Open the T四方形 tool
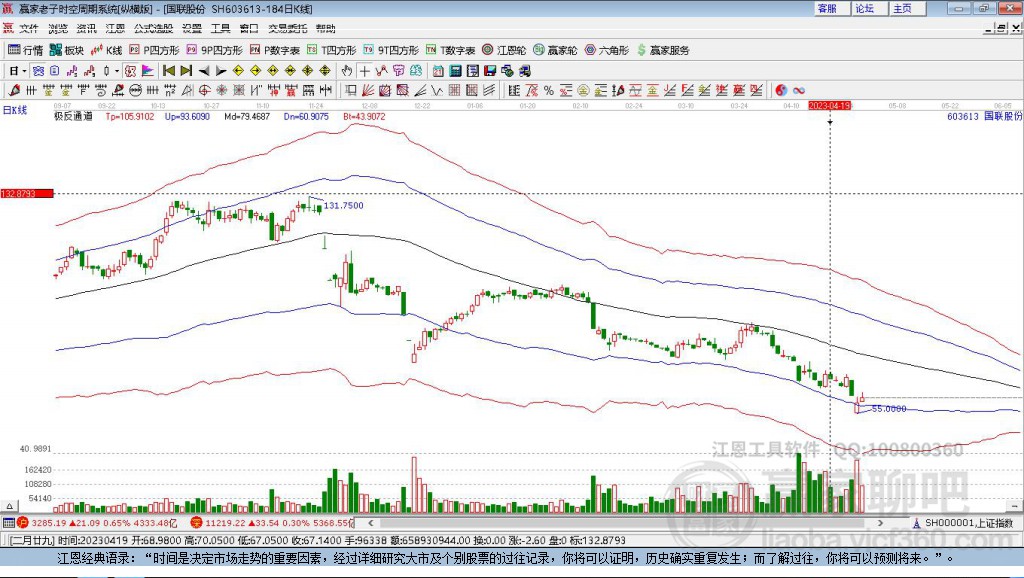 tap(331, 50)
